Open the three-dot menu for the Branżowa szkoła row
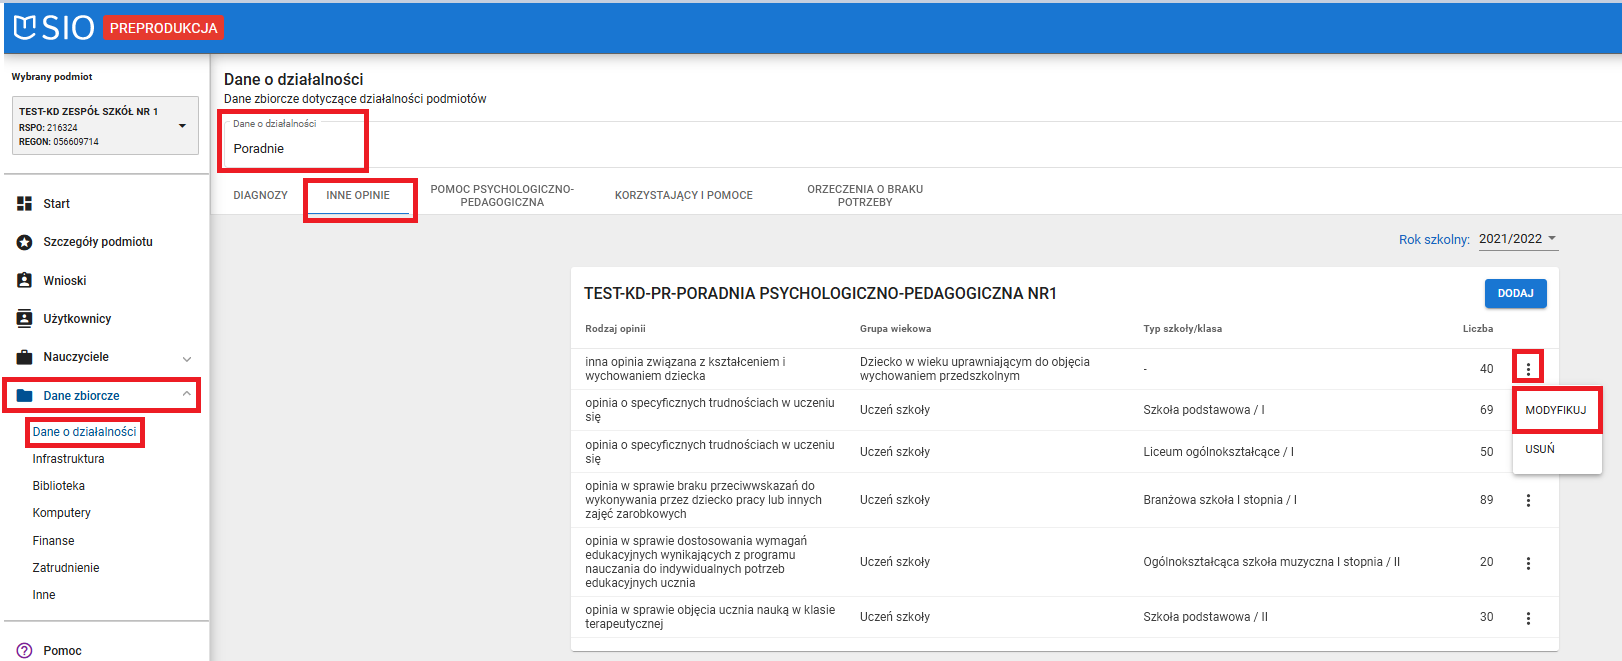This screenshot has width=1622, height=661. 1528,500
